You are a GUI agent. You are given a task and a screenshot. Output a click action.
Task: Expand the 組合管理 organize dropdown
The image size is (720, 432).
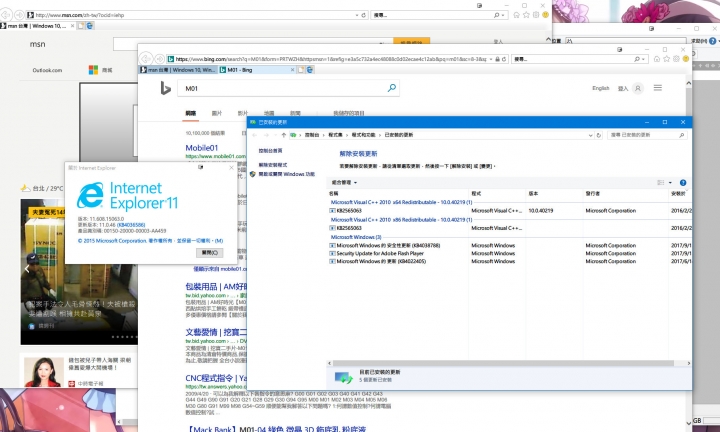point(344,183)
